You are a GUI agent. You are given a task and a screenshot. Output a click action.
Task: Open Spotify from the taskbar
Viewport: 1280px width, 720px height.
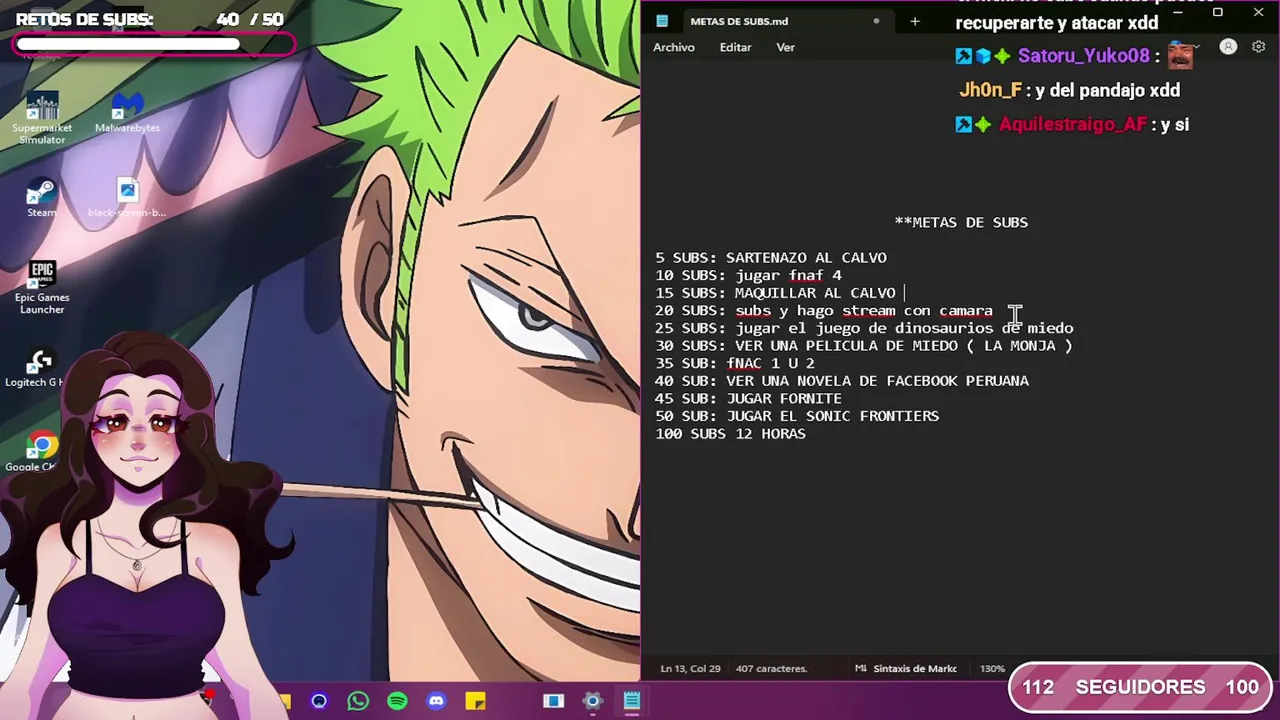tap(397, 701)
